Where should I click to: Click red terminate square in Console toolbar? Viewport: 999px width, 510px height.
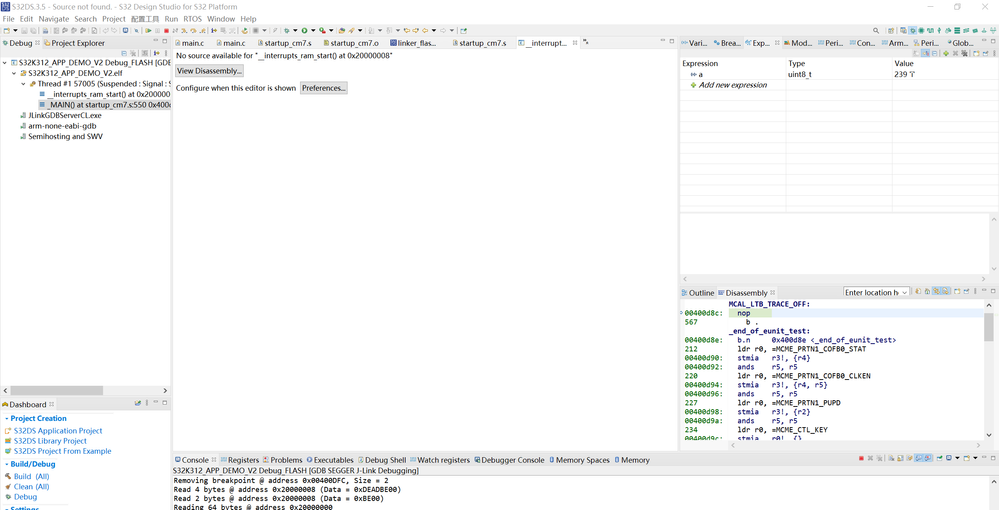tap(861, 458)
